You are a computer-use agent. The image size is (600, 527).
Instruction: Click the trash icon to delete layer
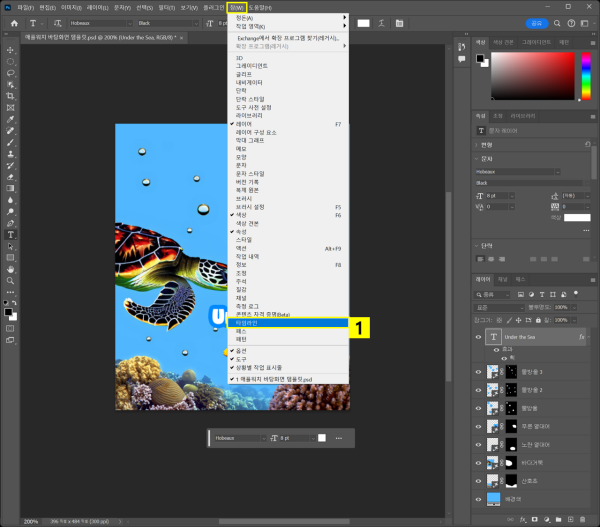coord(583,520)
